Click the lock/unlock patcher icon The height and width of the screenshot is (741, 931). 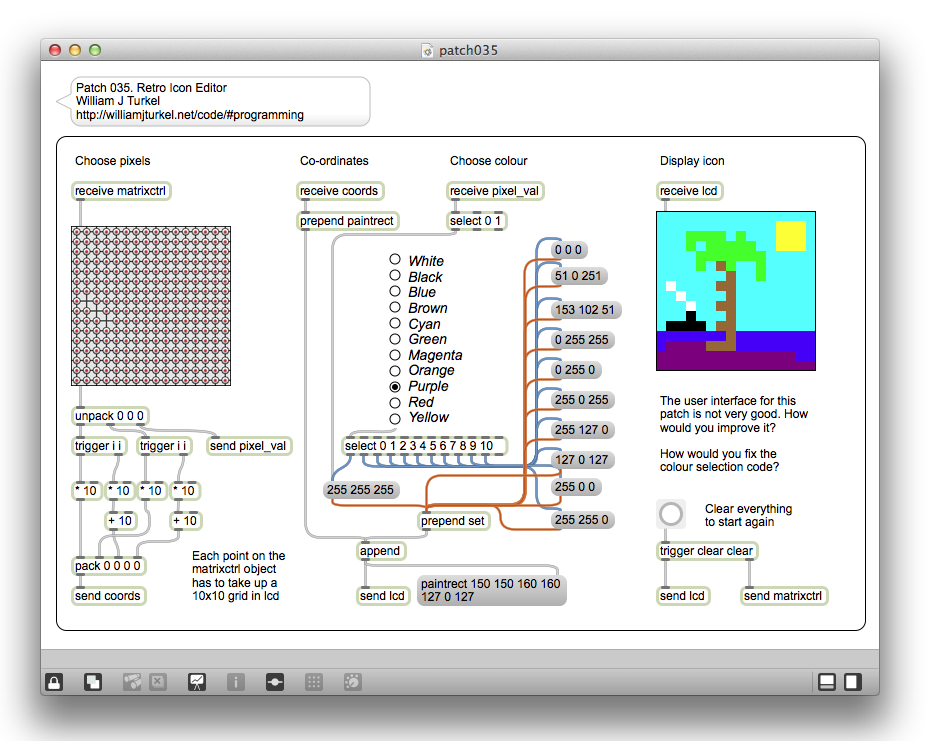[55, 682]
